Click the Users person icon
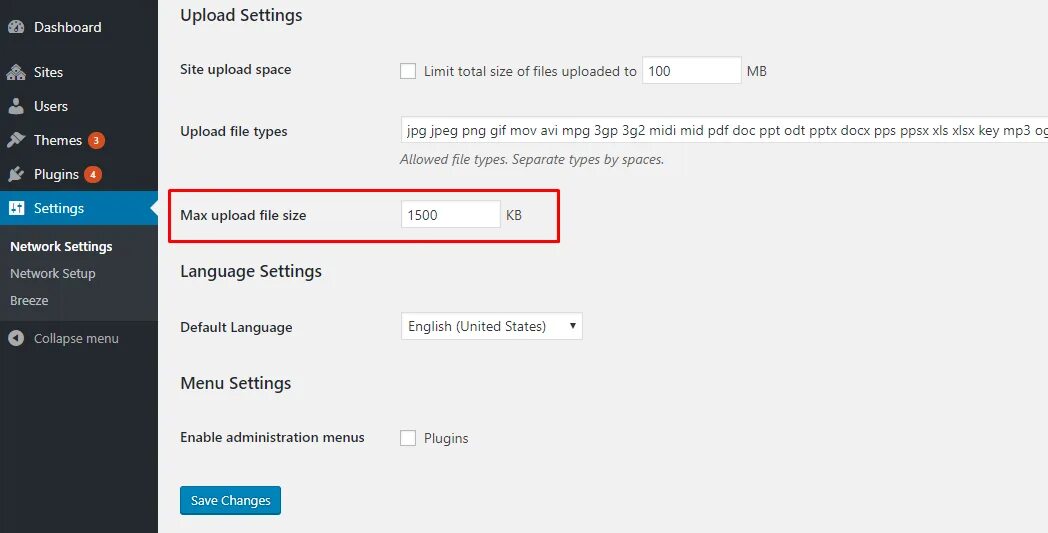The image size is (1048, 533). pos(16,106)
